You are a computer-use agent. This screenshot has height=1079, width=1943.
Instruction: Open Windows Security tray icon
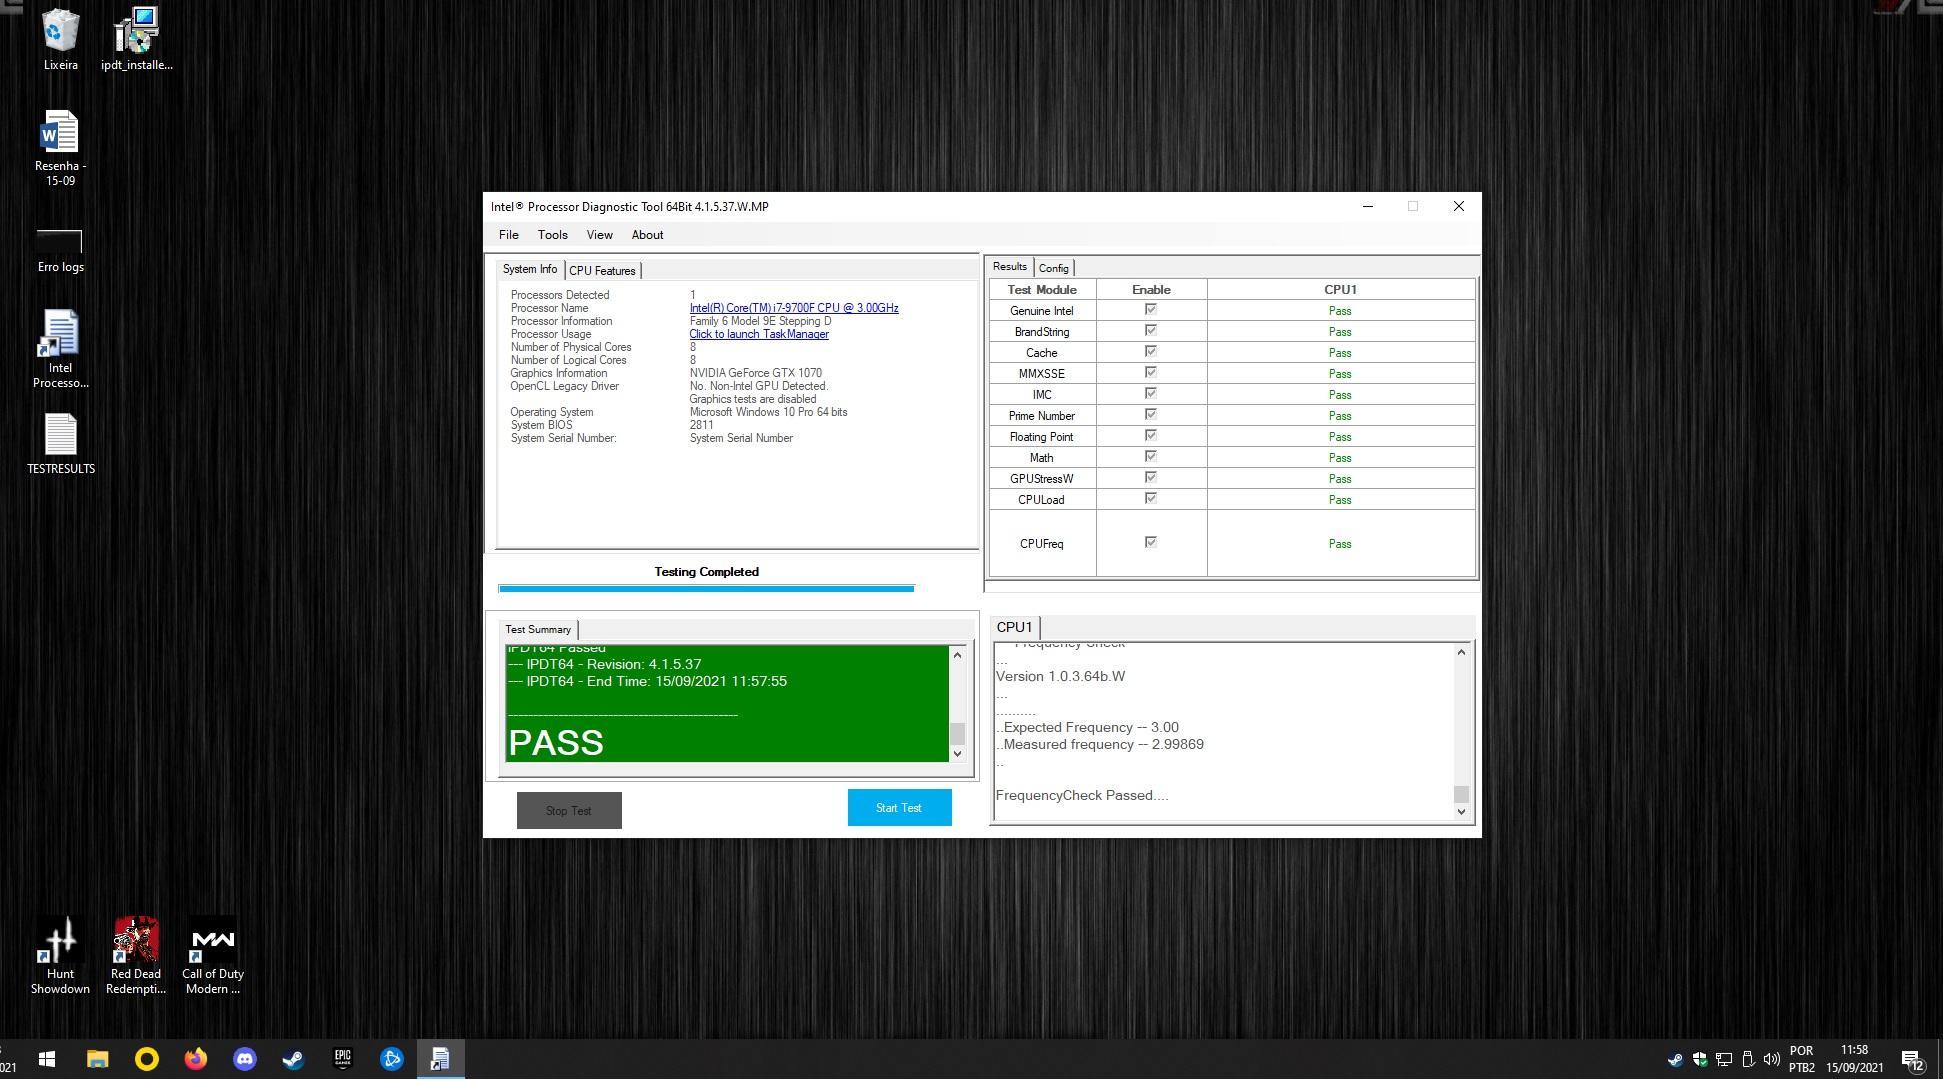click(1699, 1059)
